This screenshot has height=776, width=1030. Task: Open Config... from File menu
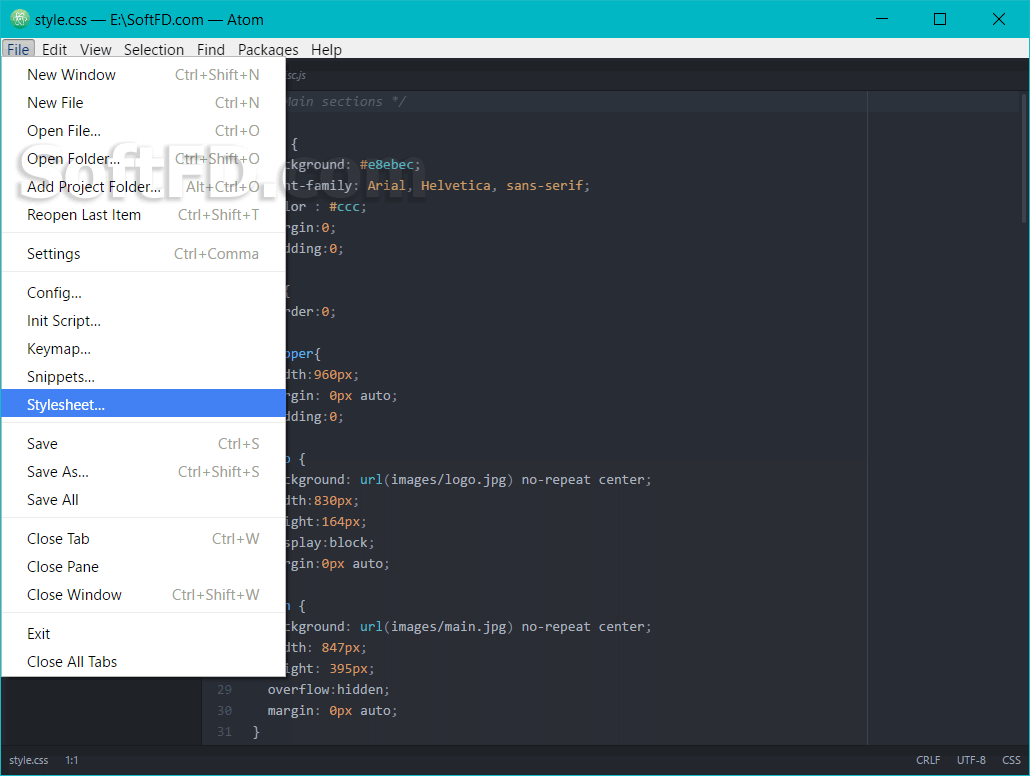point(143,292)
